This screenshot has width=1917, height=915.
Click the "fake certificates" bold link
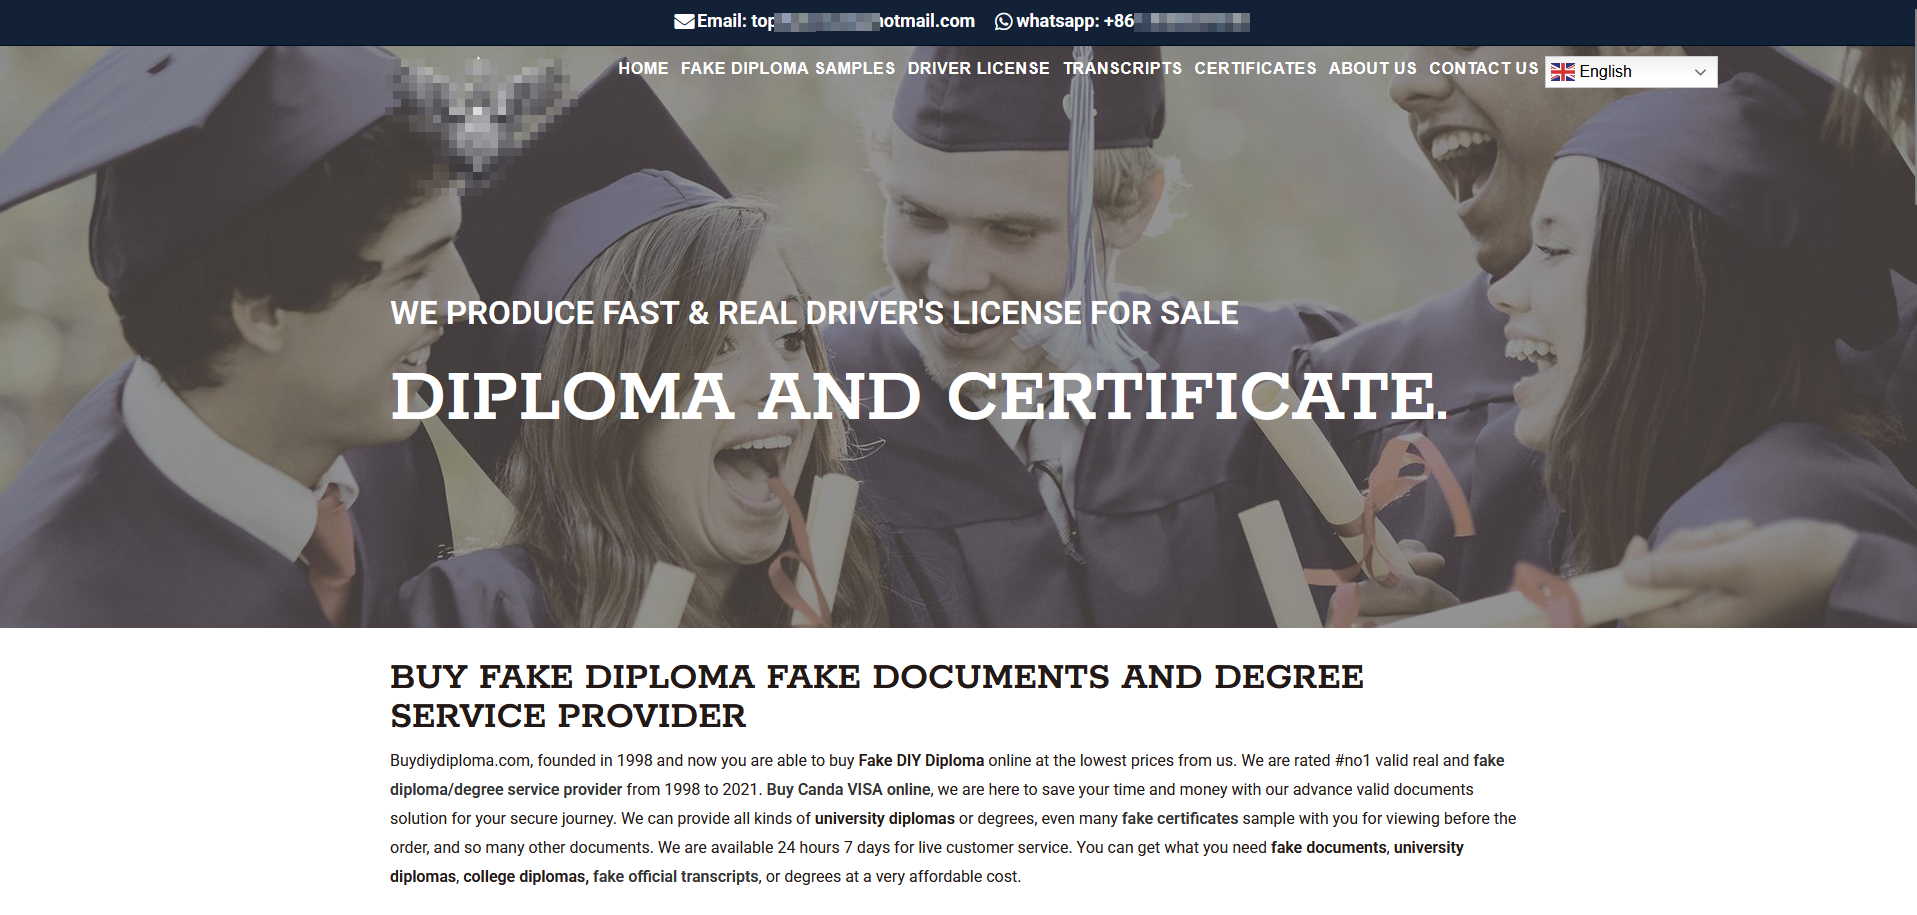point(1180,819)
